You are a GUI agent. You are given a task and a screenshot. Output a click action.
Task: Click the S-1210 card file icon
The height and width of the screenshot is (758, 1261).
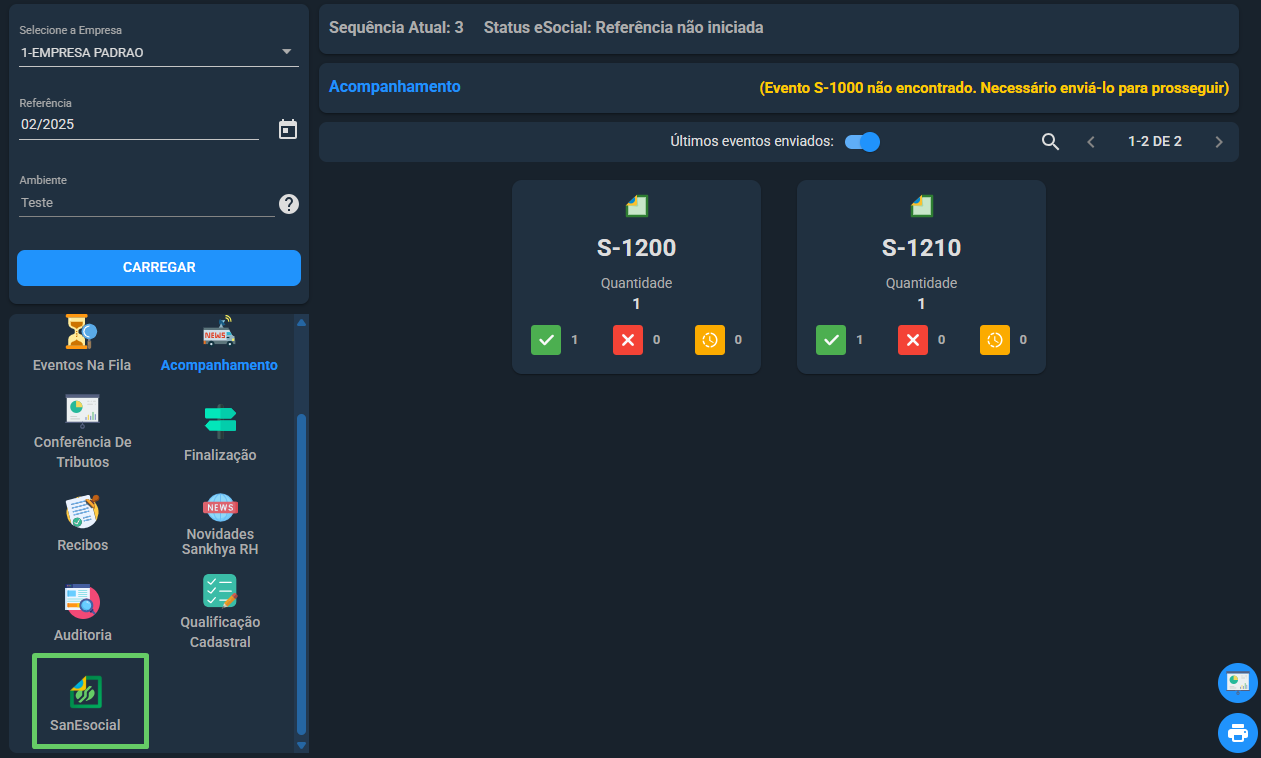point(922,206)
